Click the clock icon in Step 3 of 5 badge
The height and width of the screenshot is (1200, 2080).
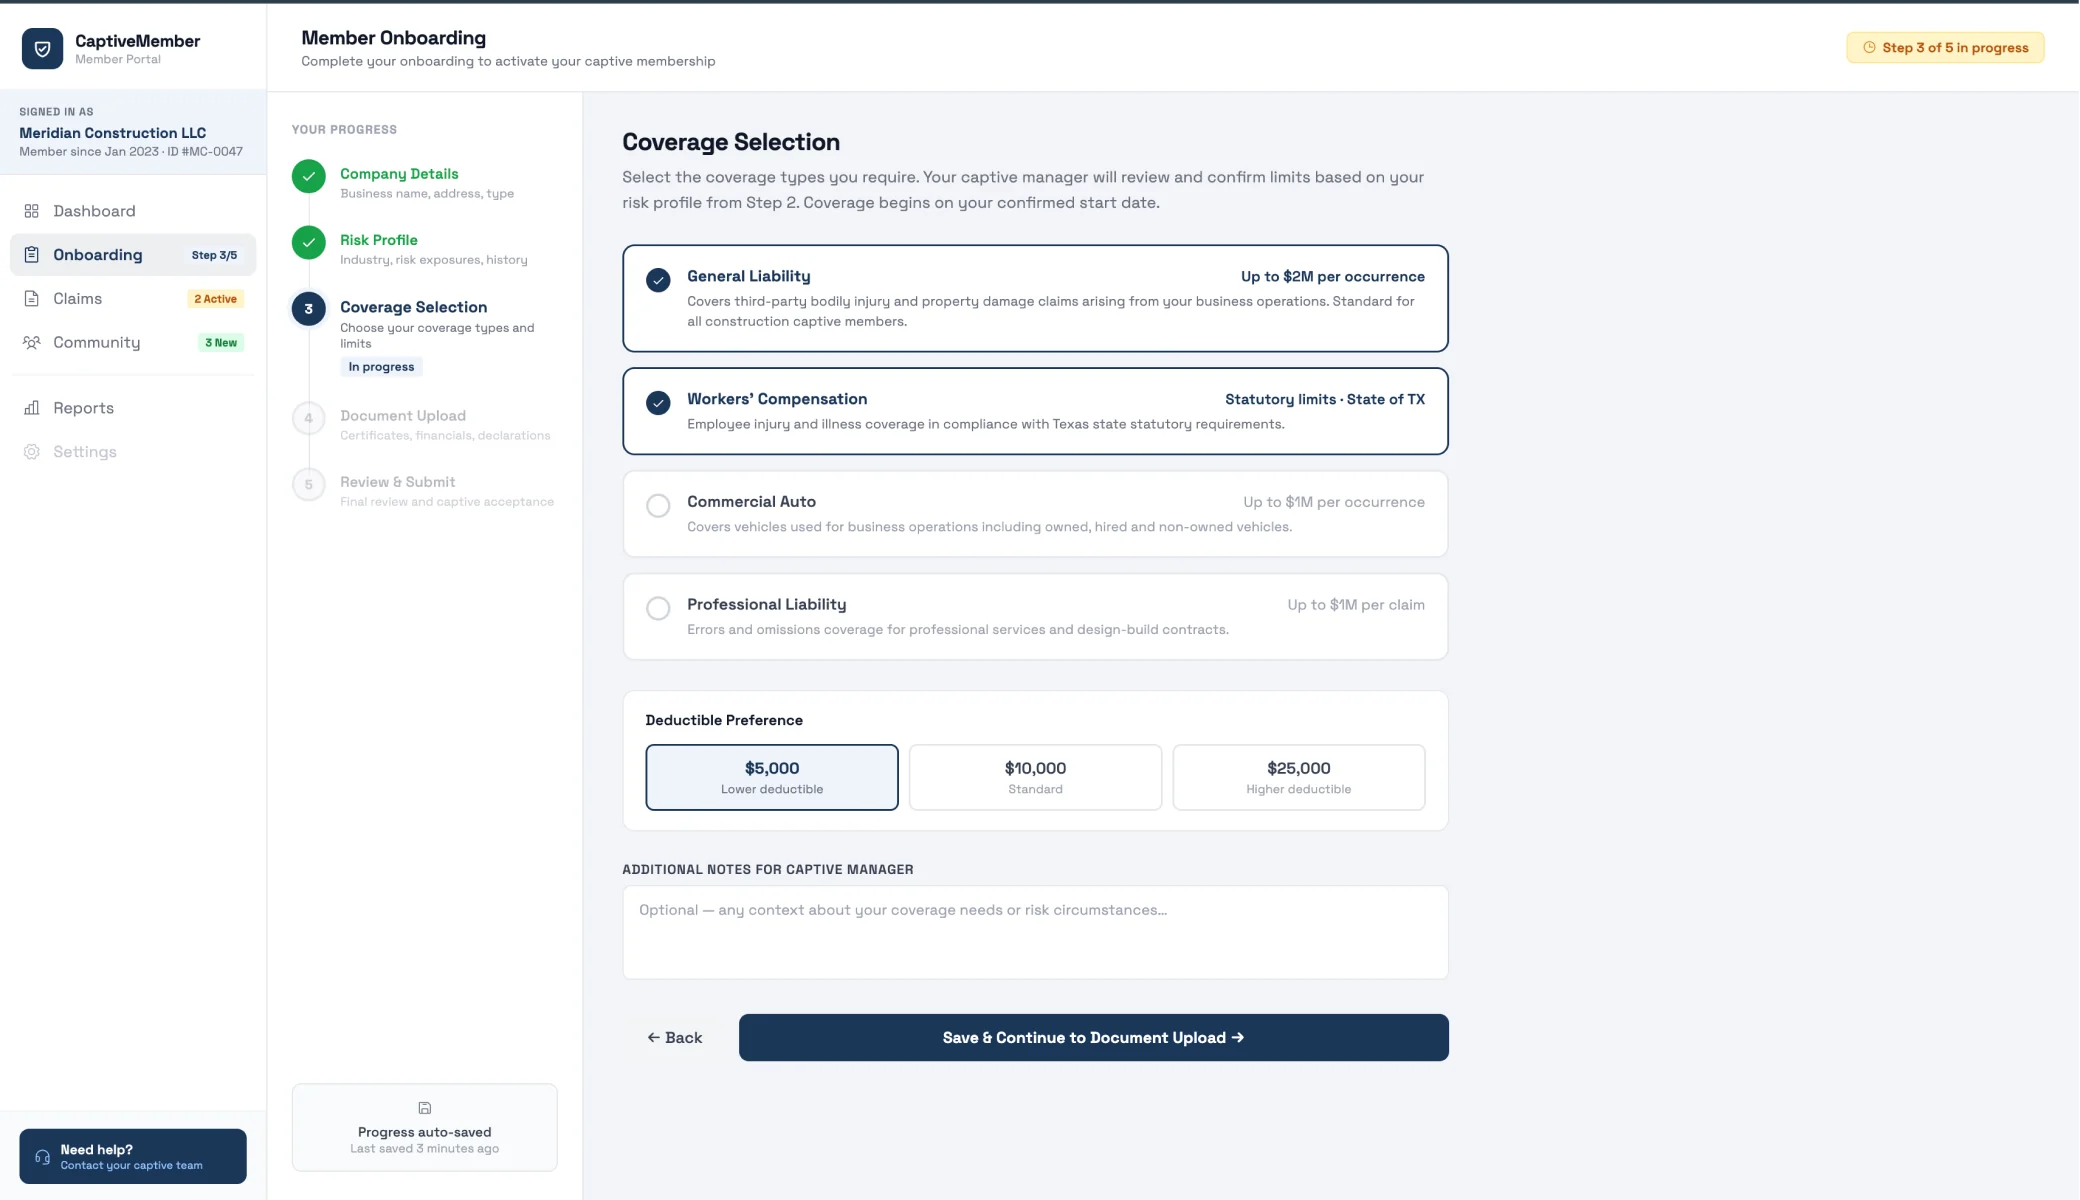click(1869, 47)
